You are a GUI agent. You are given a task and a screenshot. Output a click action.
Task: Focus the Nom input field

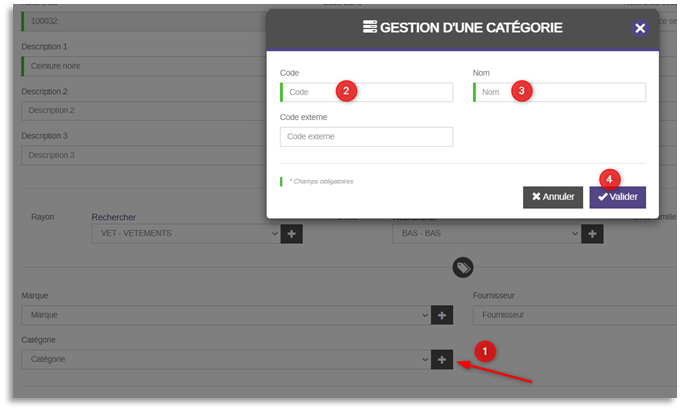click(x=560, y=92)
